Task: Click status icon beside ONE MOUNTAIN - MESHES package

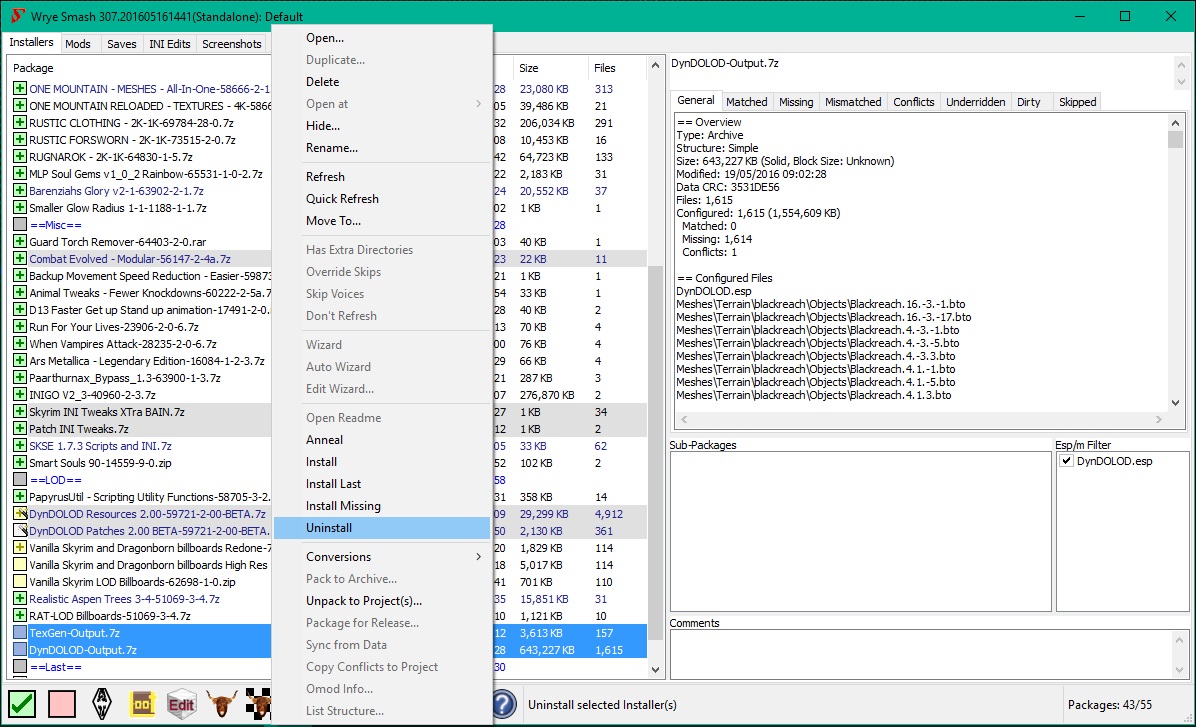Action: tap(20, 88)
